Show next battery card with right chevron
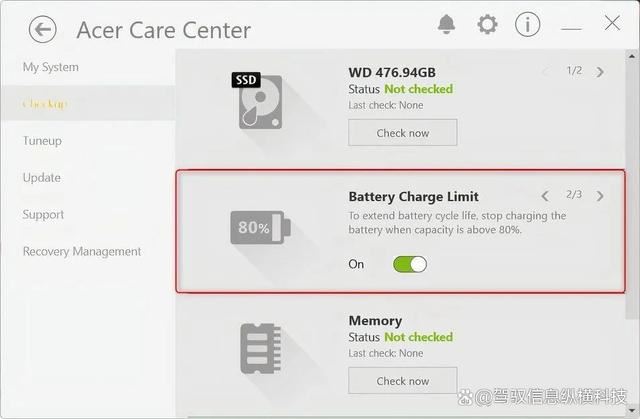The image size is (640, 419). click(x=600, y=196)
